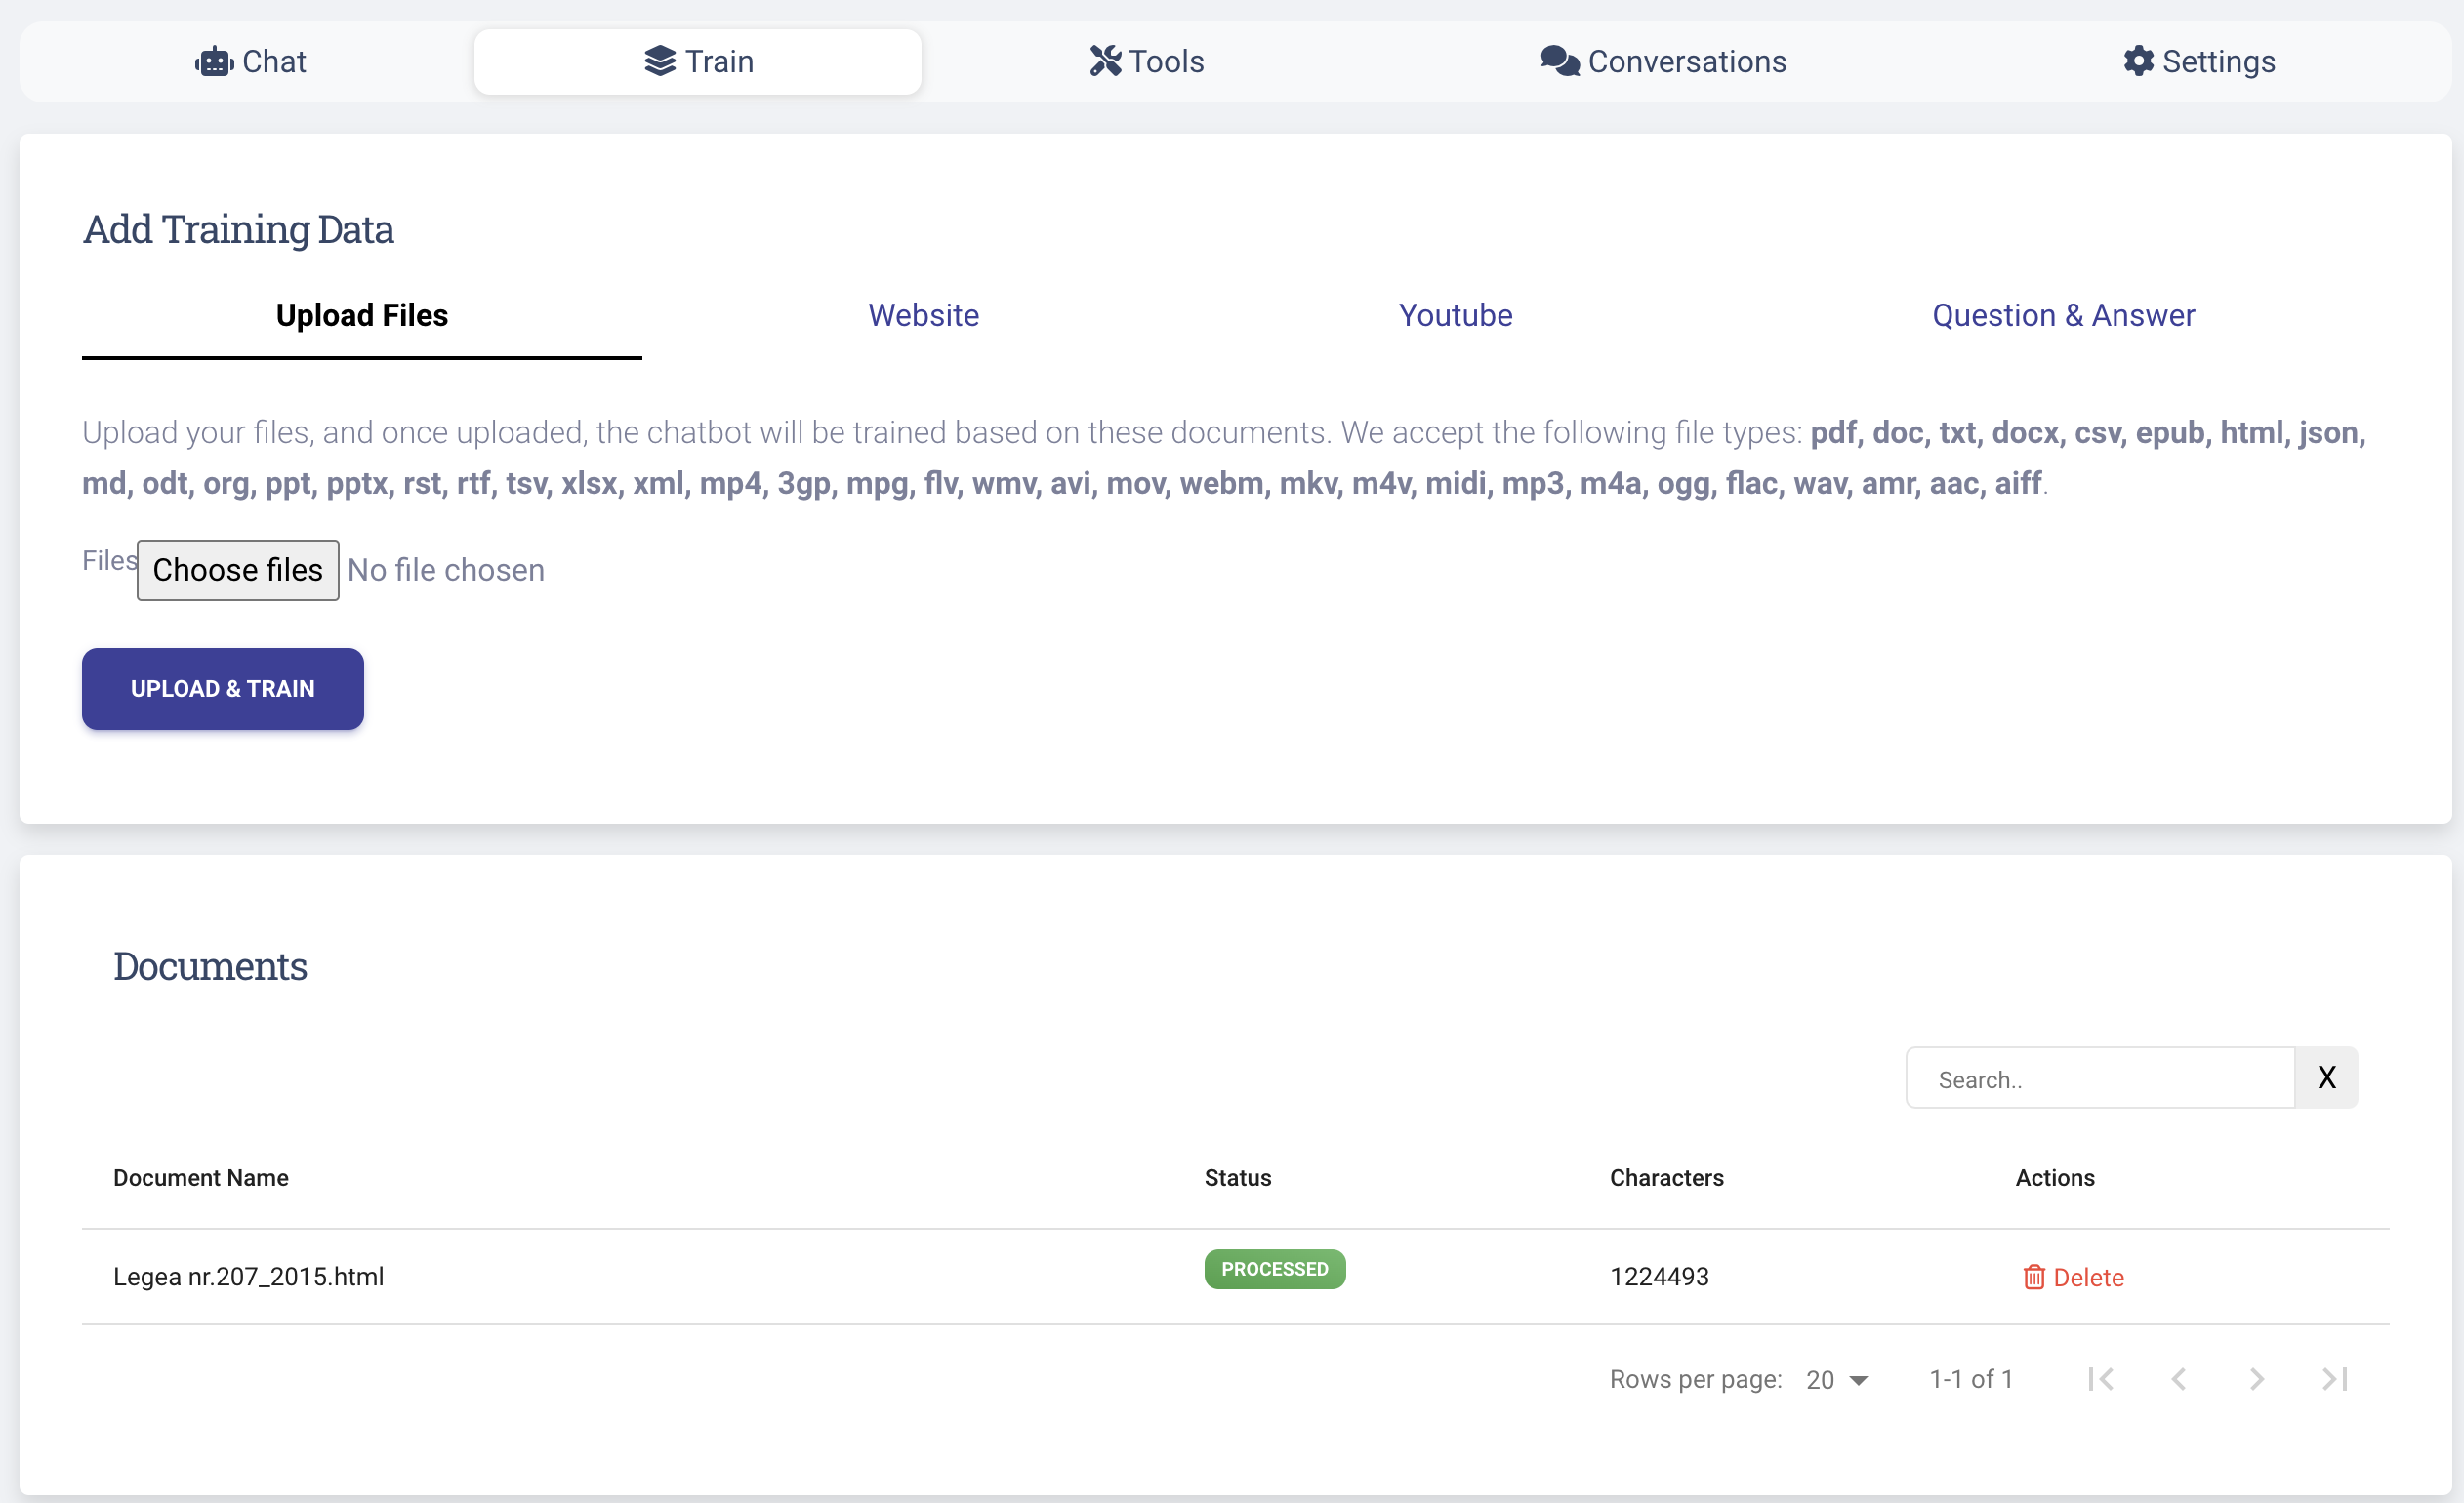Image resolution: width=2464 pixels, height=1503 pixels.
Task: Go to the next page arrow
Action: coord(2256,1380)
